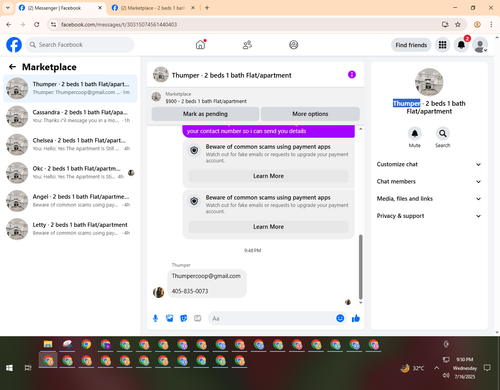Mute the conversation with the bell icon
The width and height of the screenshot is (500, 390).
click(x=415, y=134)
